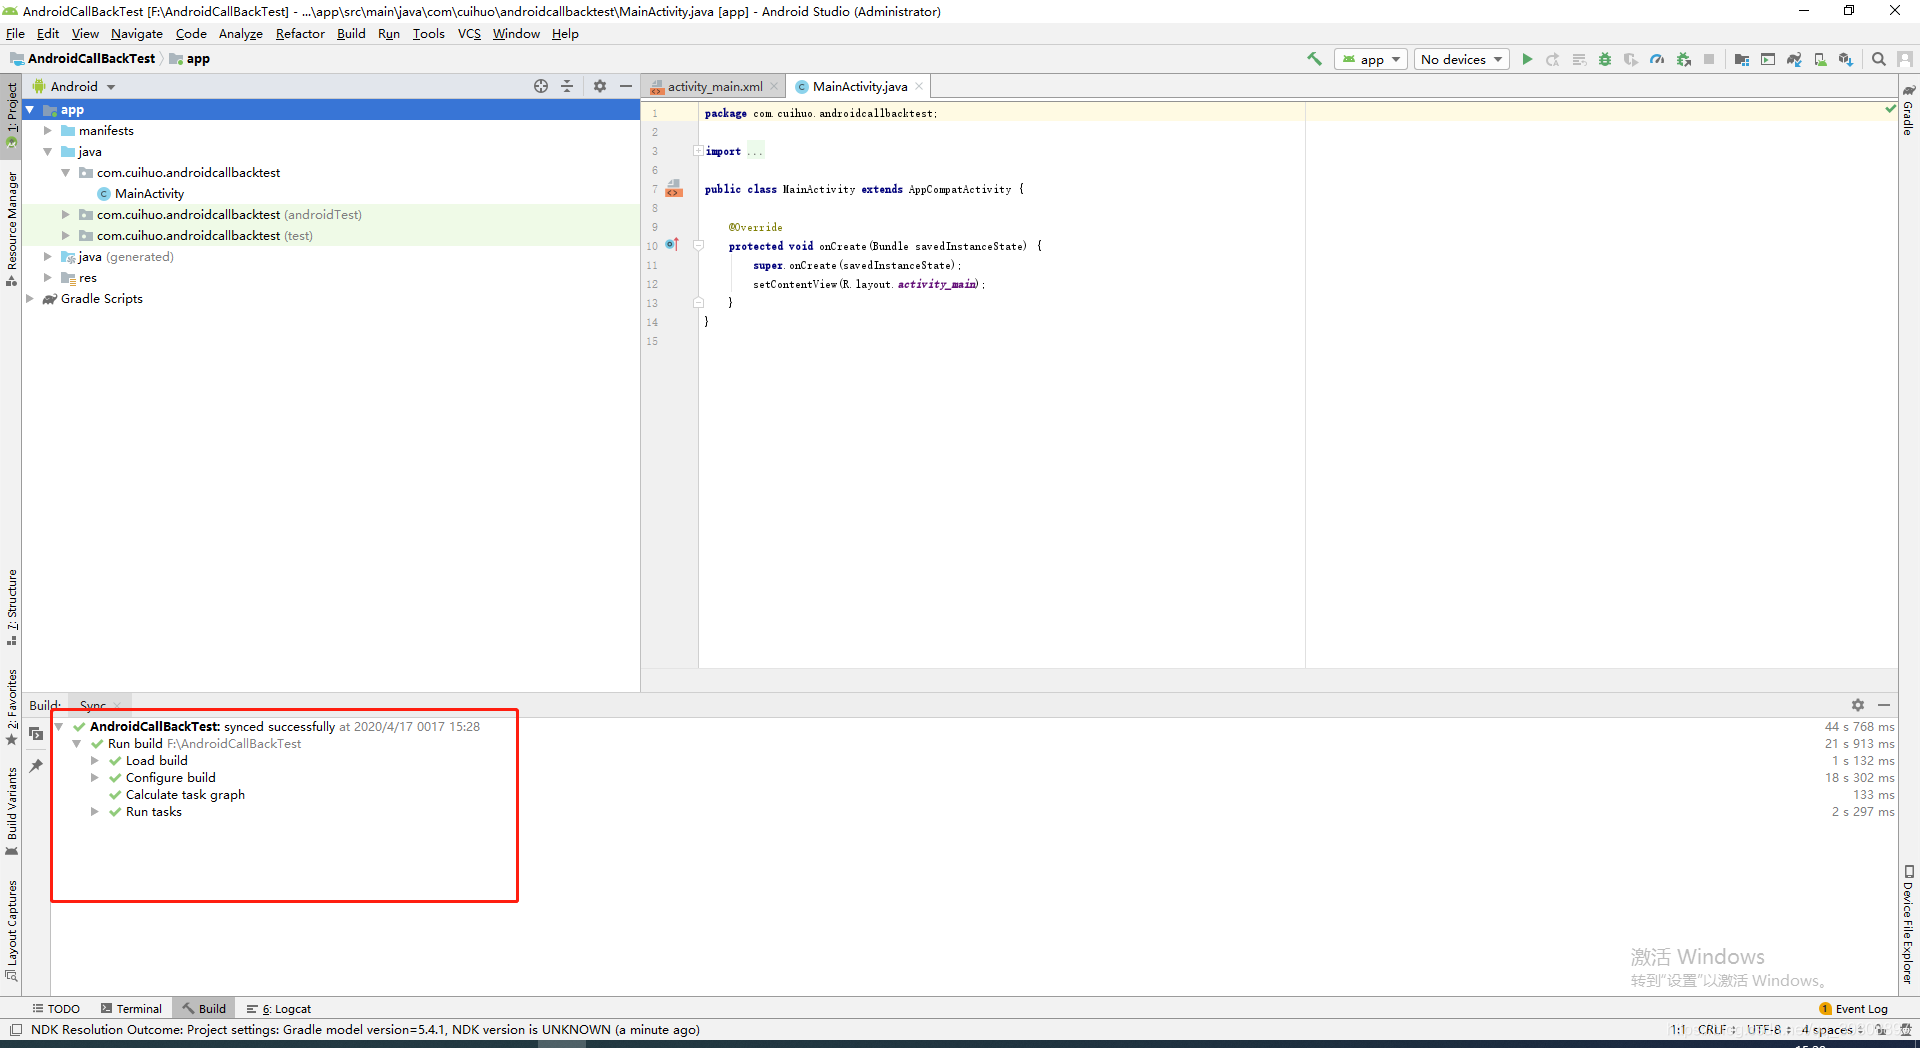
Task: Click the UTF-8 encoding indicator
Action: pos(1768,1029)
